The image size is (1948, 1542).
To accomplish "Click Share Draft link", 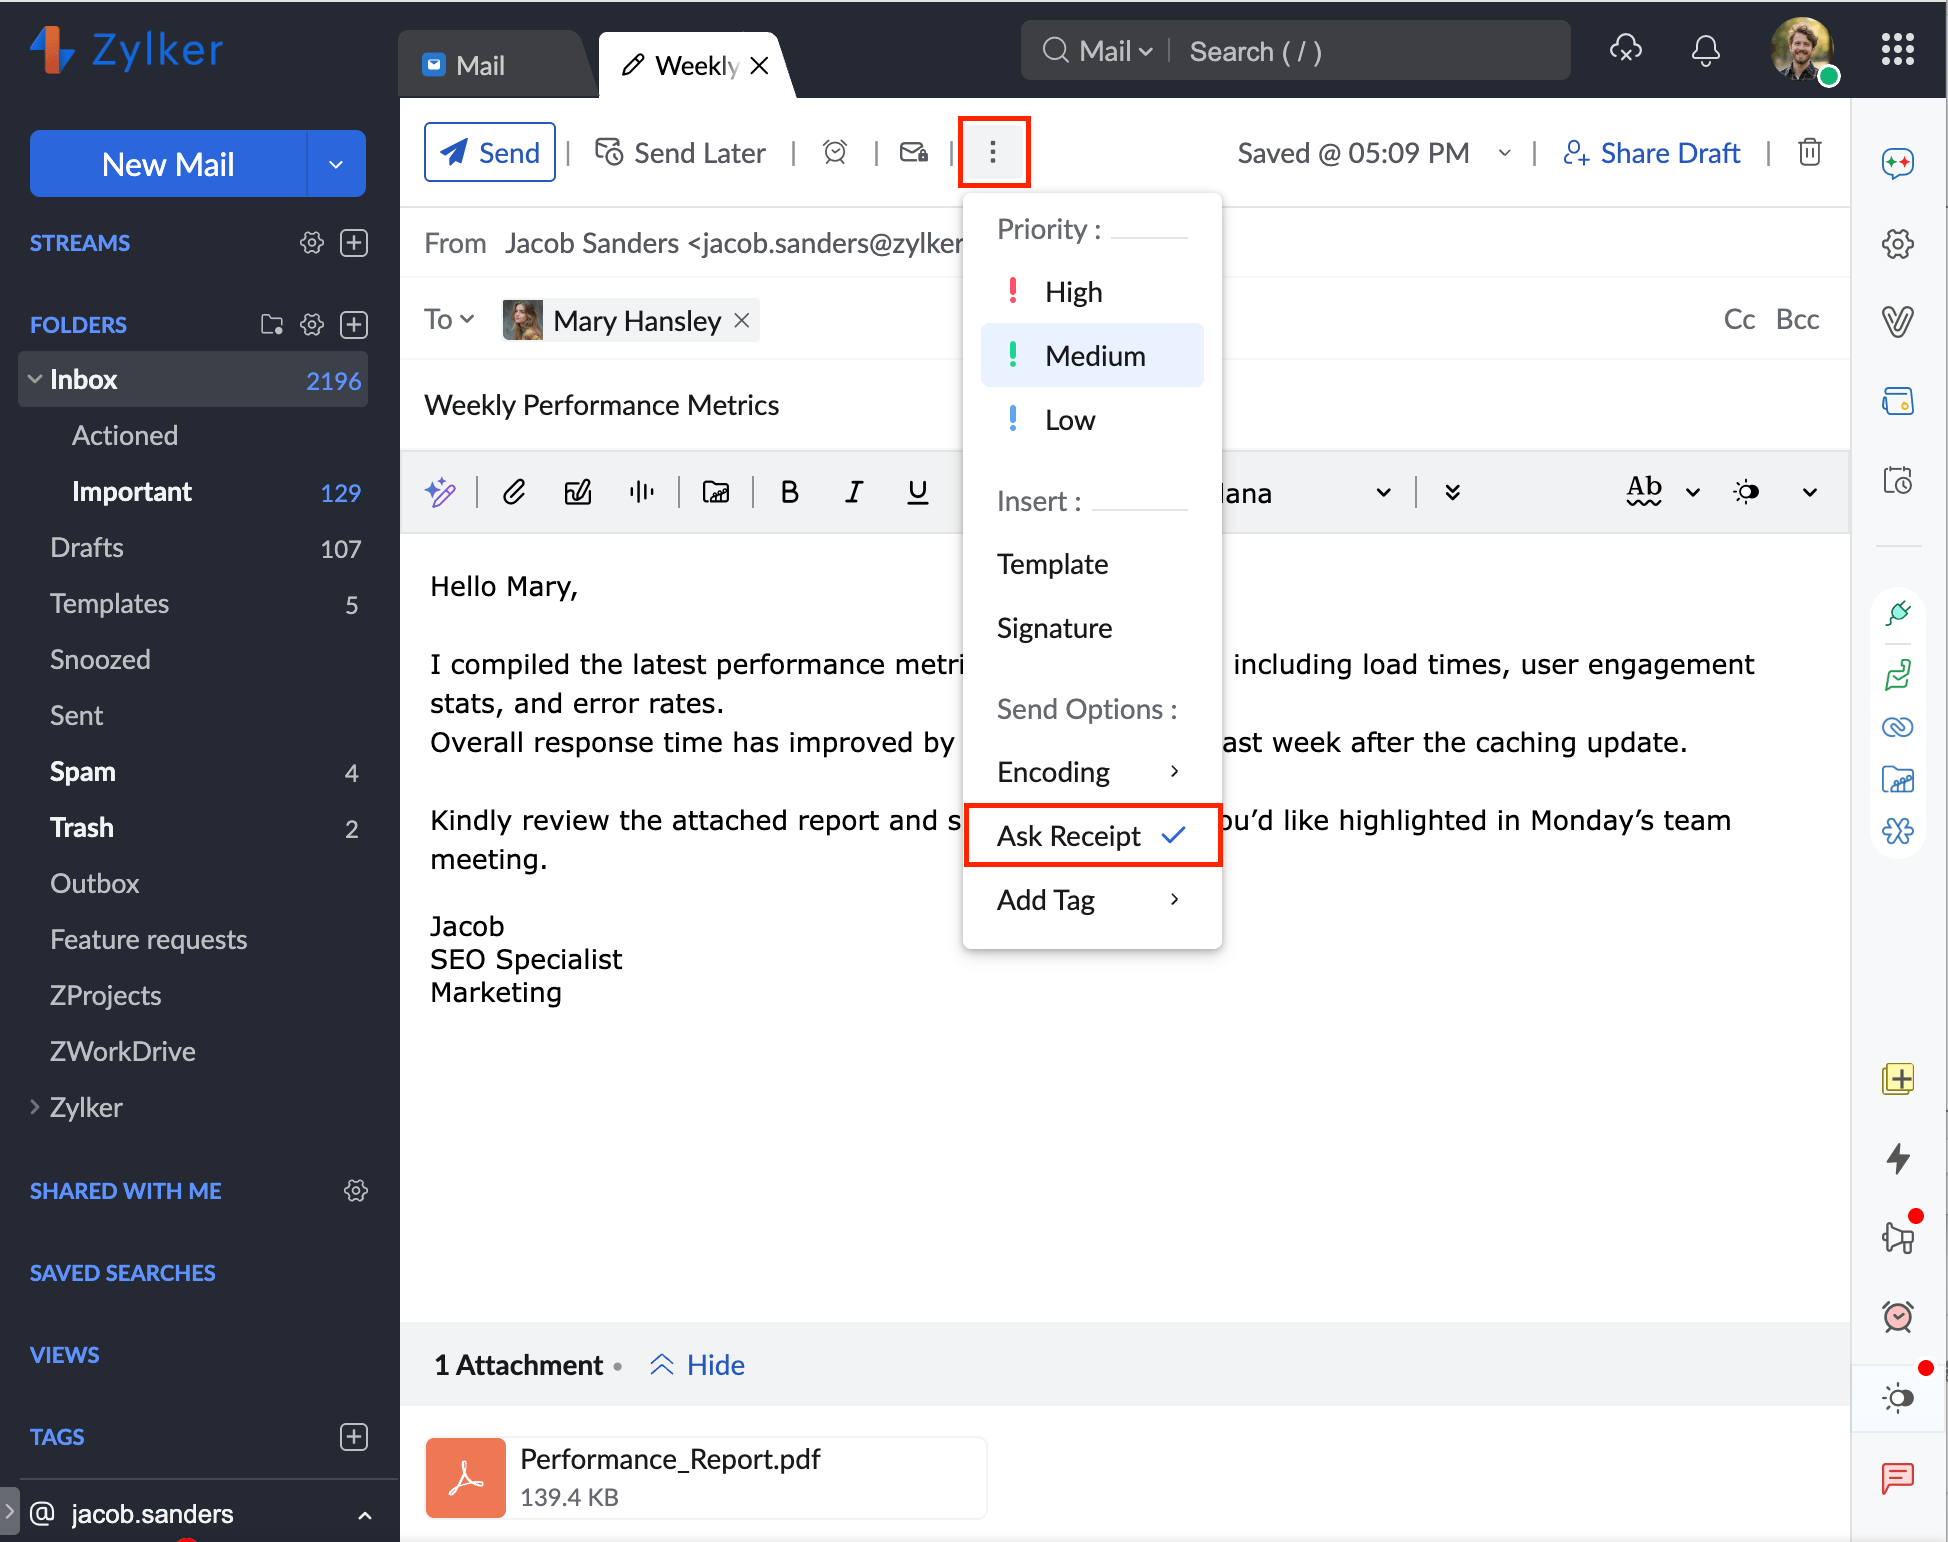I will coord(1651,153).
